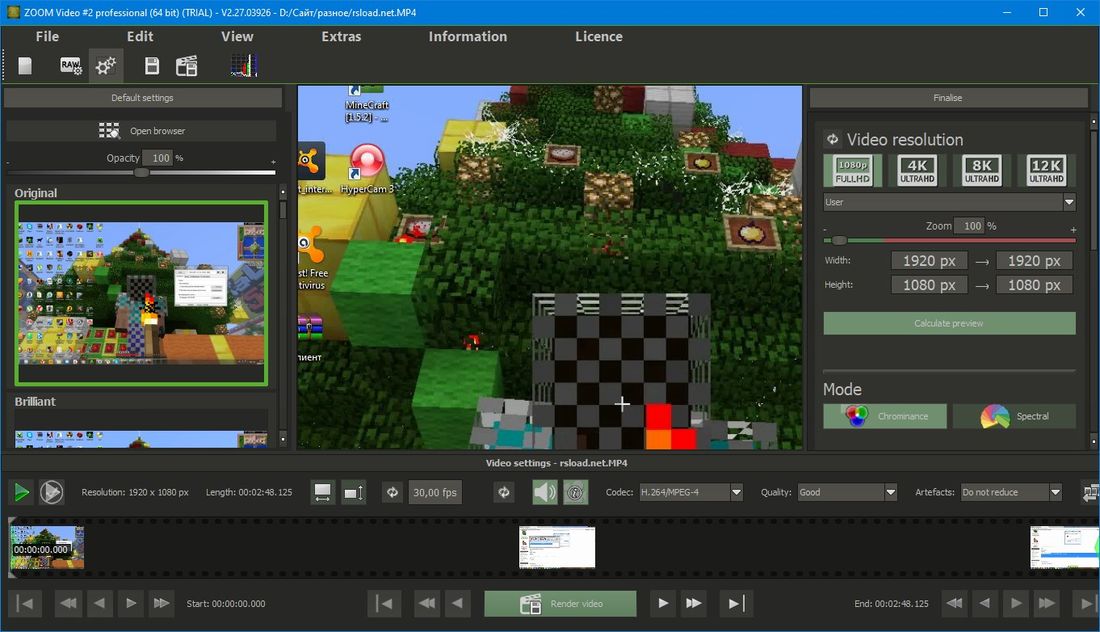Choose the 8K UltraHD resolution preset
This screenshot has height=632, width=1100.
(x=981, y=171)
